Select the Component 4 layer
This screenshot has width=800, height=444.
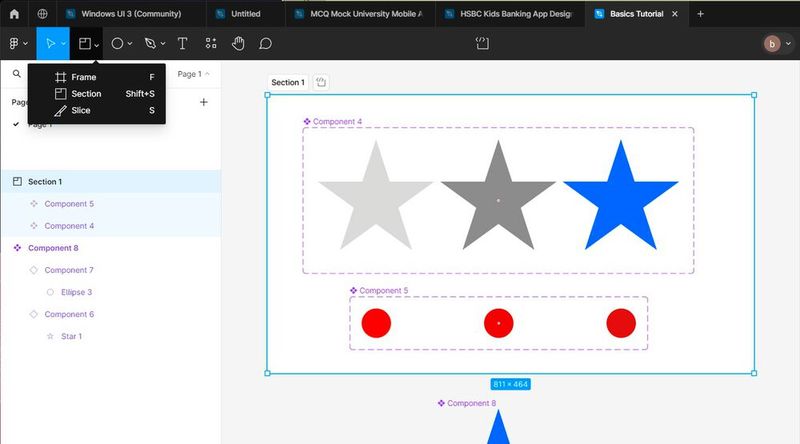pyautogui.click(x=111, y=226)
